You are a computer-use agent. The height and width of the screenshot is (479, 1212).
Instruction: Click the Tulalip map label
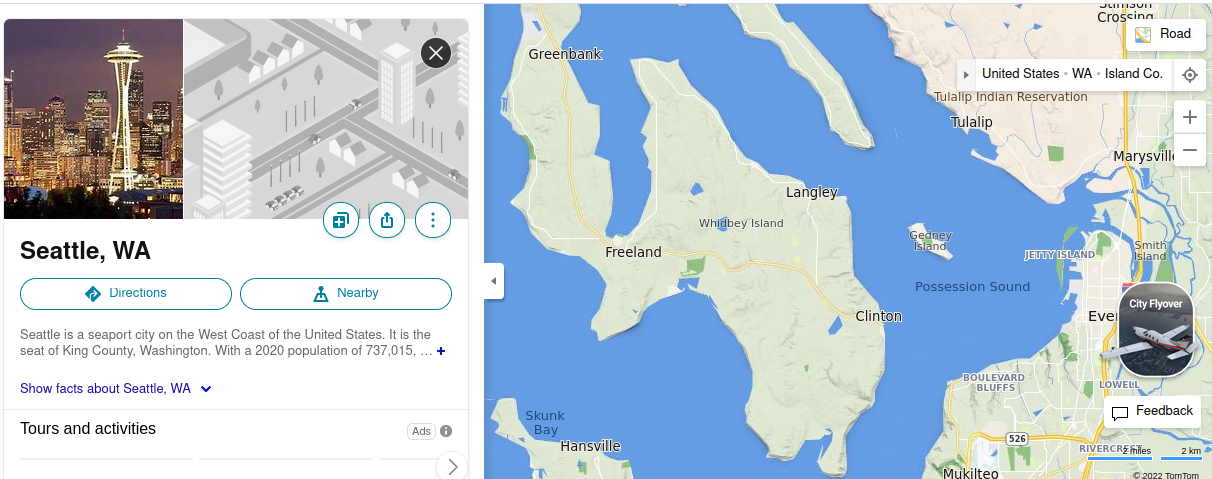click(972, 122)
